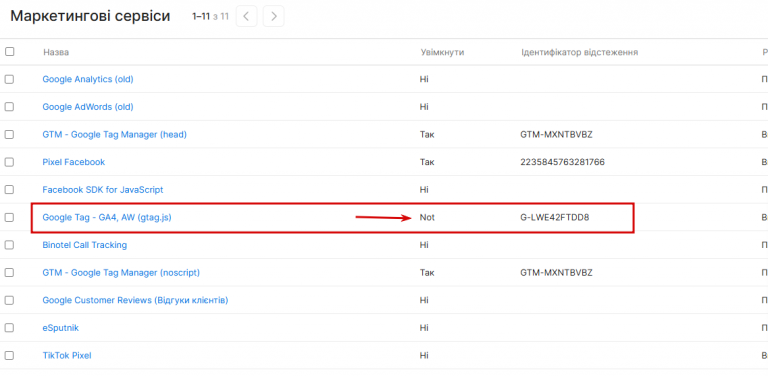Click the Not status in Google Tag row
This screenshot has height=376, width=768.
click(427, 217)
